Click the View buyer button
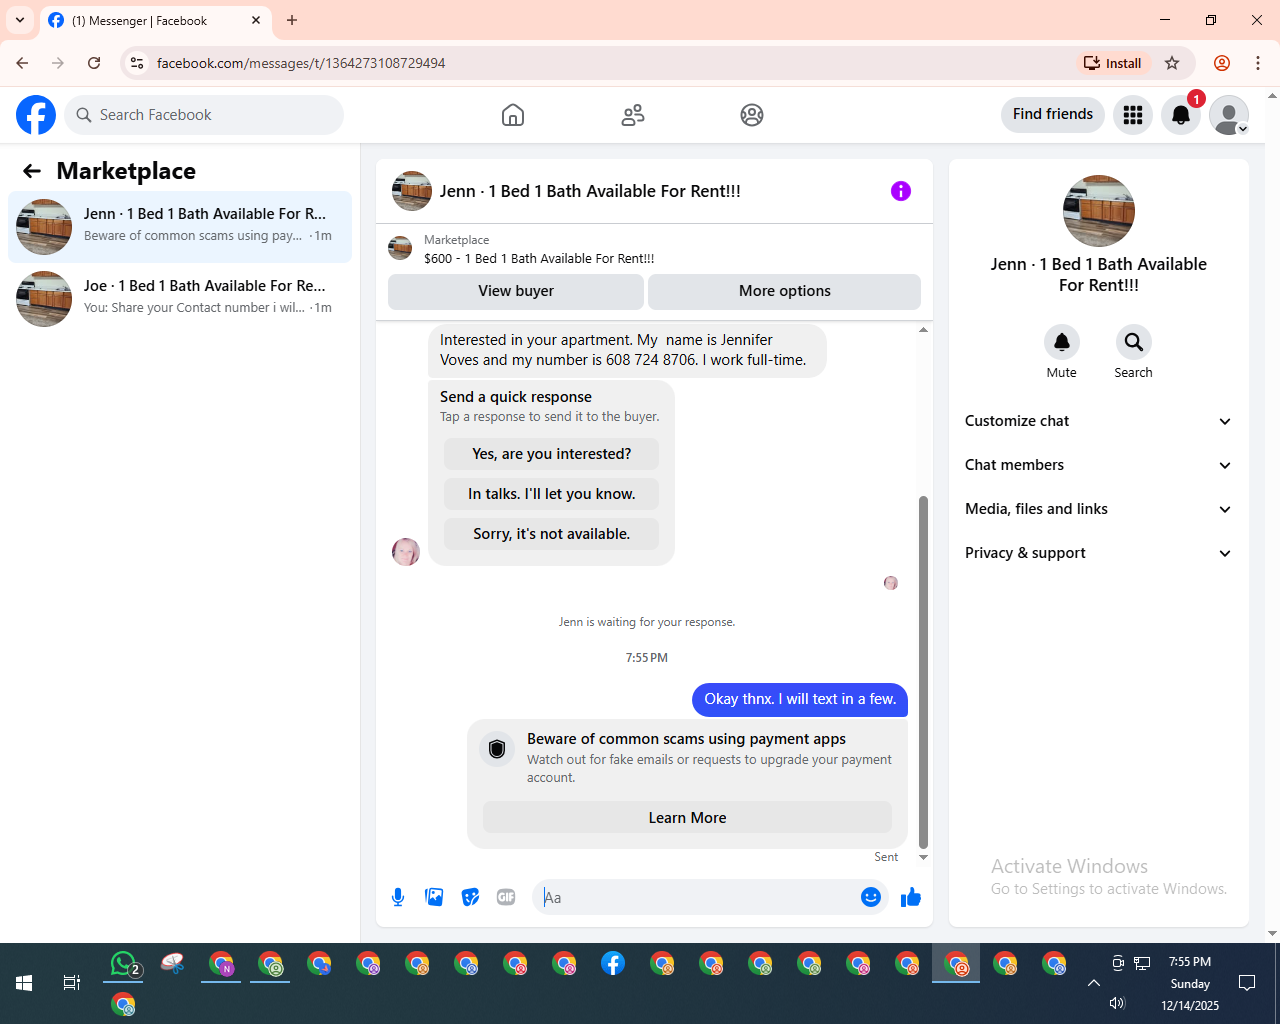 coord(516,291)
